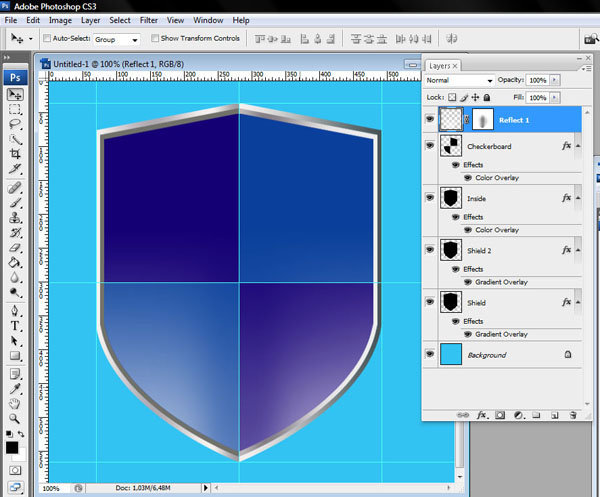Hide the Shield 2 layer
The width and height of the screenshot is (600, 497).
coord(430,249)
